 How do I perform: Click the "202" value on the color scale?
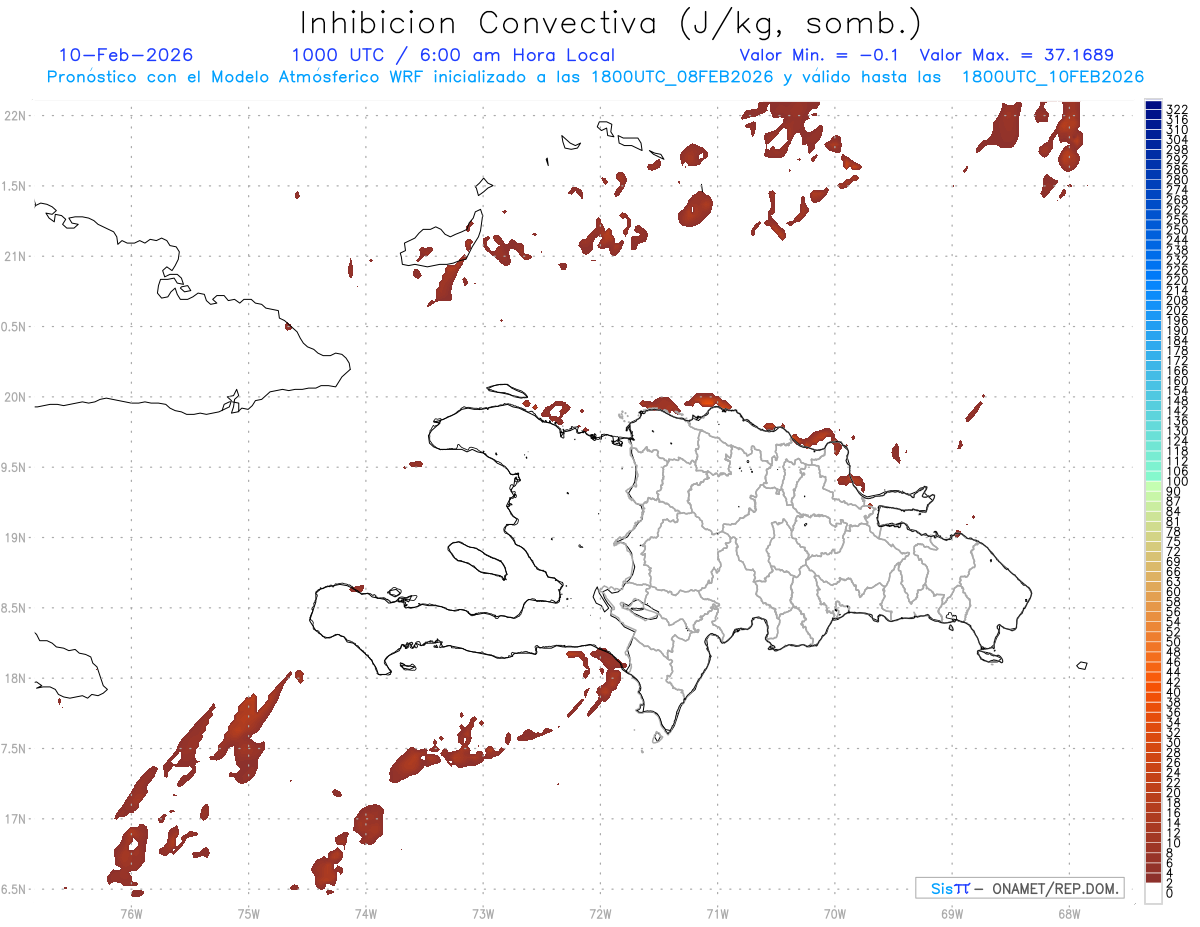point(1176,310)
